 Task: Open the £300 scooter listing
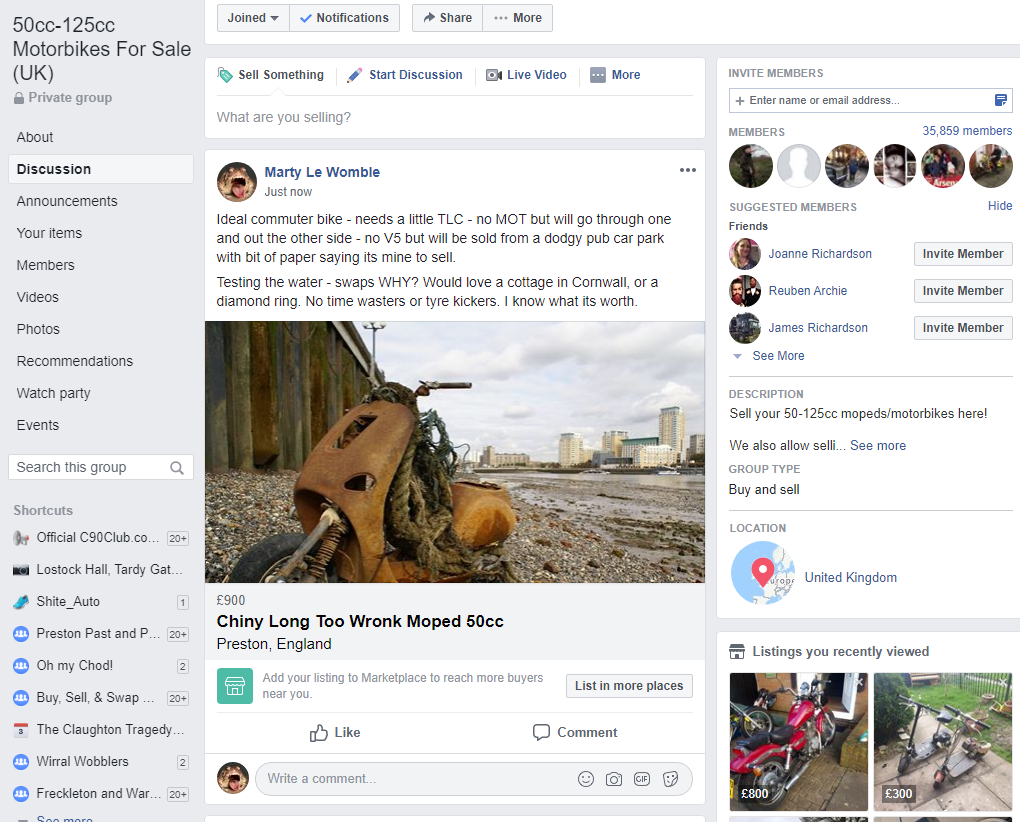click(943, 741)
